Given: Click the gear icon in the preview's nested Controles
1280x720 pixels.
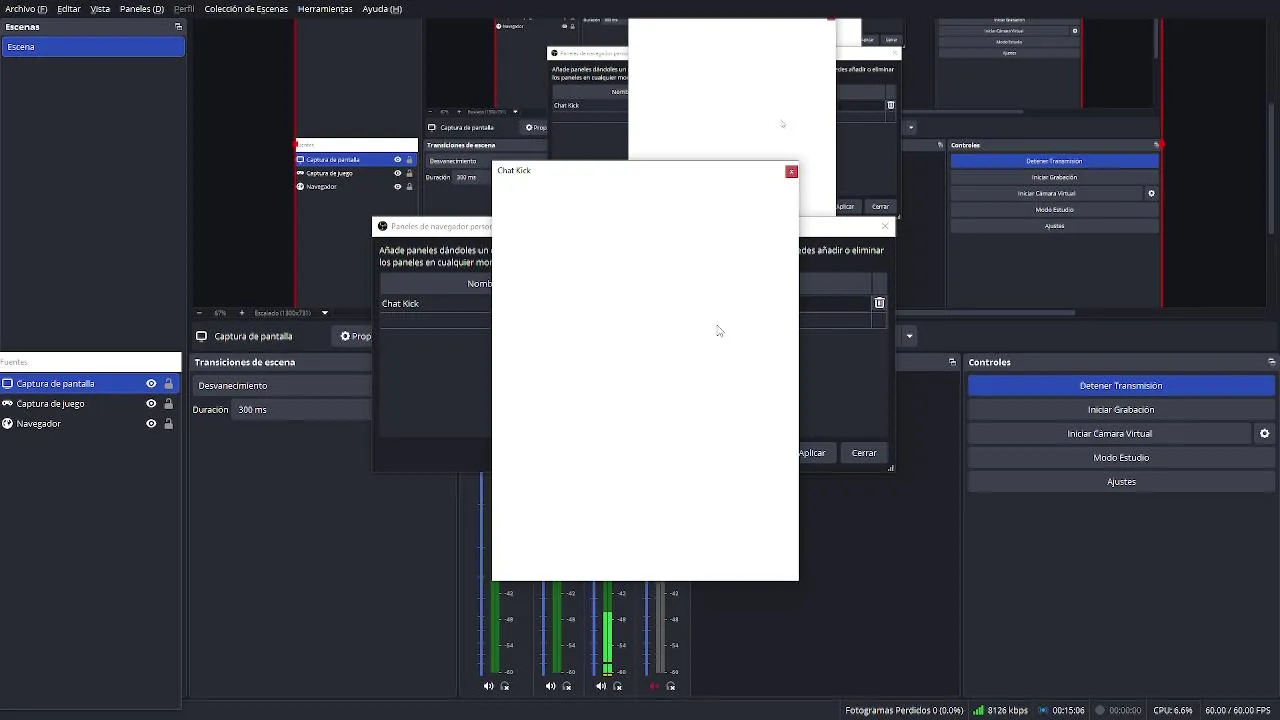Looking at the screenshot, I should tap(1151, 194).
